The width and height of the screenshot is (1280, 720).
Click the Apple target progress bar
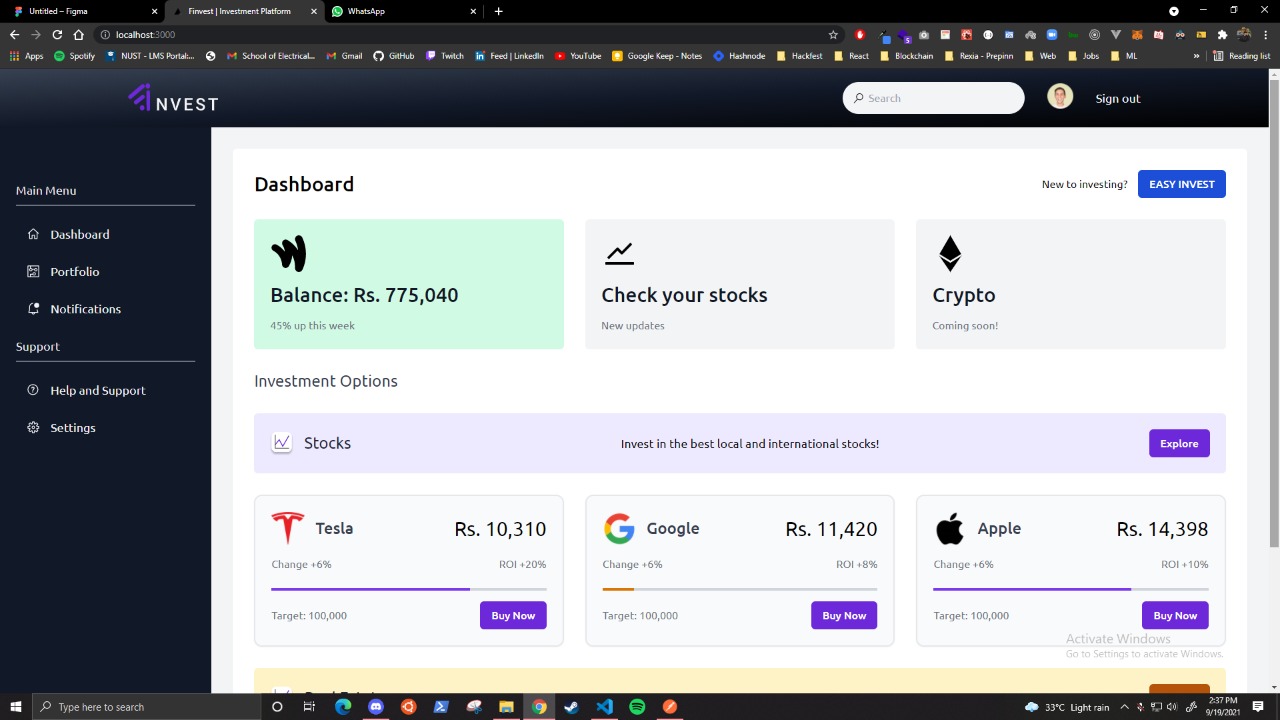point(1071,589)
